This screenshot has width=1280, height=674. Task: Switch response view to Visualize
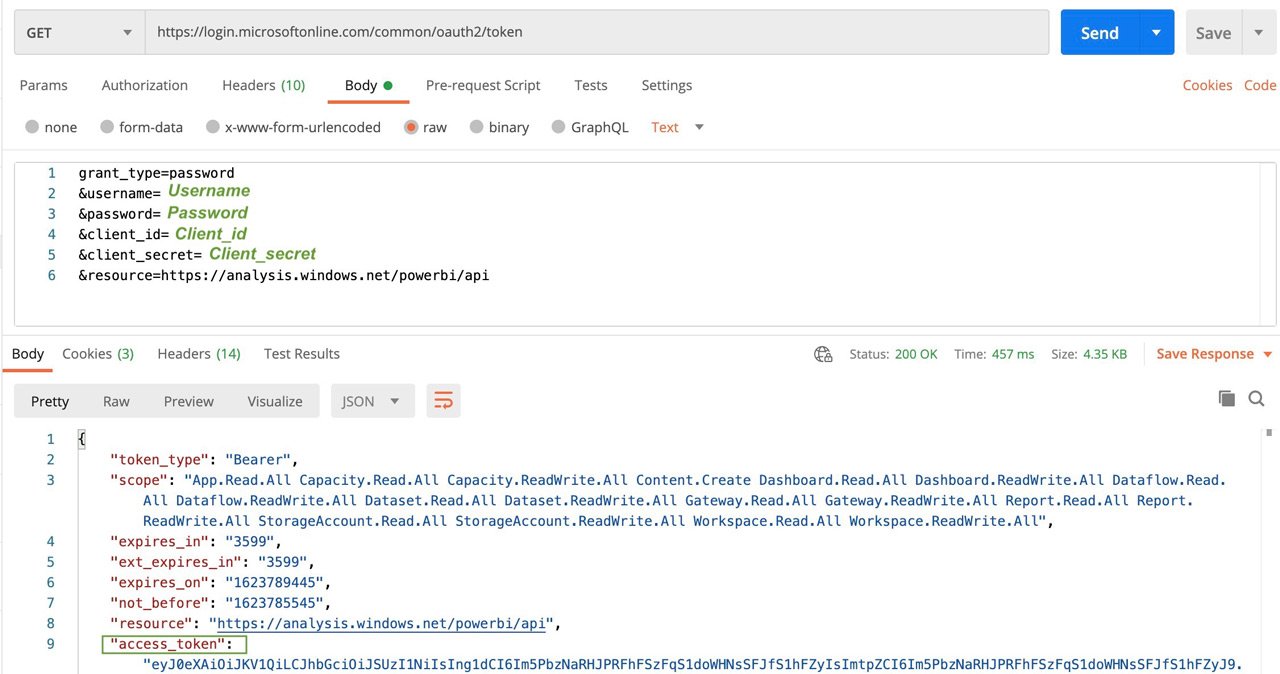click(275, 401)
